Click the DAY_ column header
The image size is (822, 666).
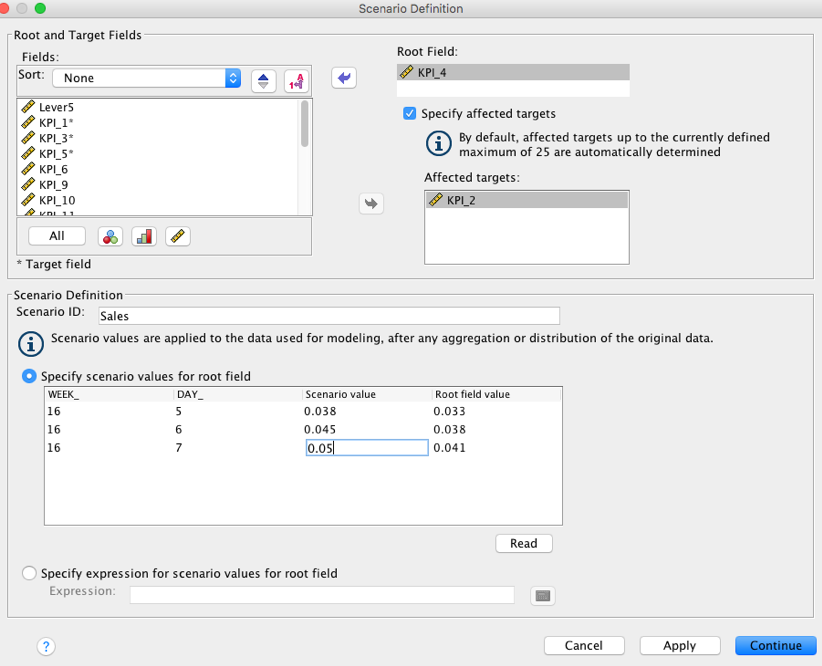(239, 394)
